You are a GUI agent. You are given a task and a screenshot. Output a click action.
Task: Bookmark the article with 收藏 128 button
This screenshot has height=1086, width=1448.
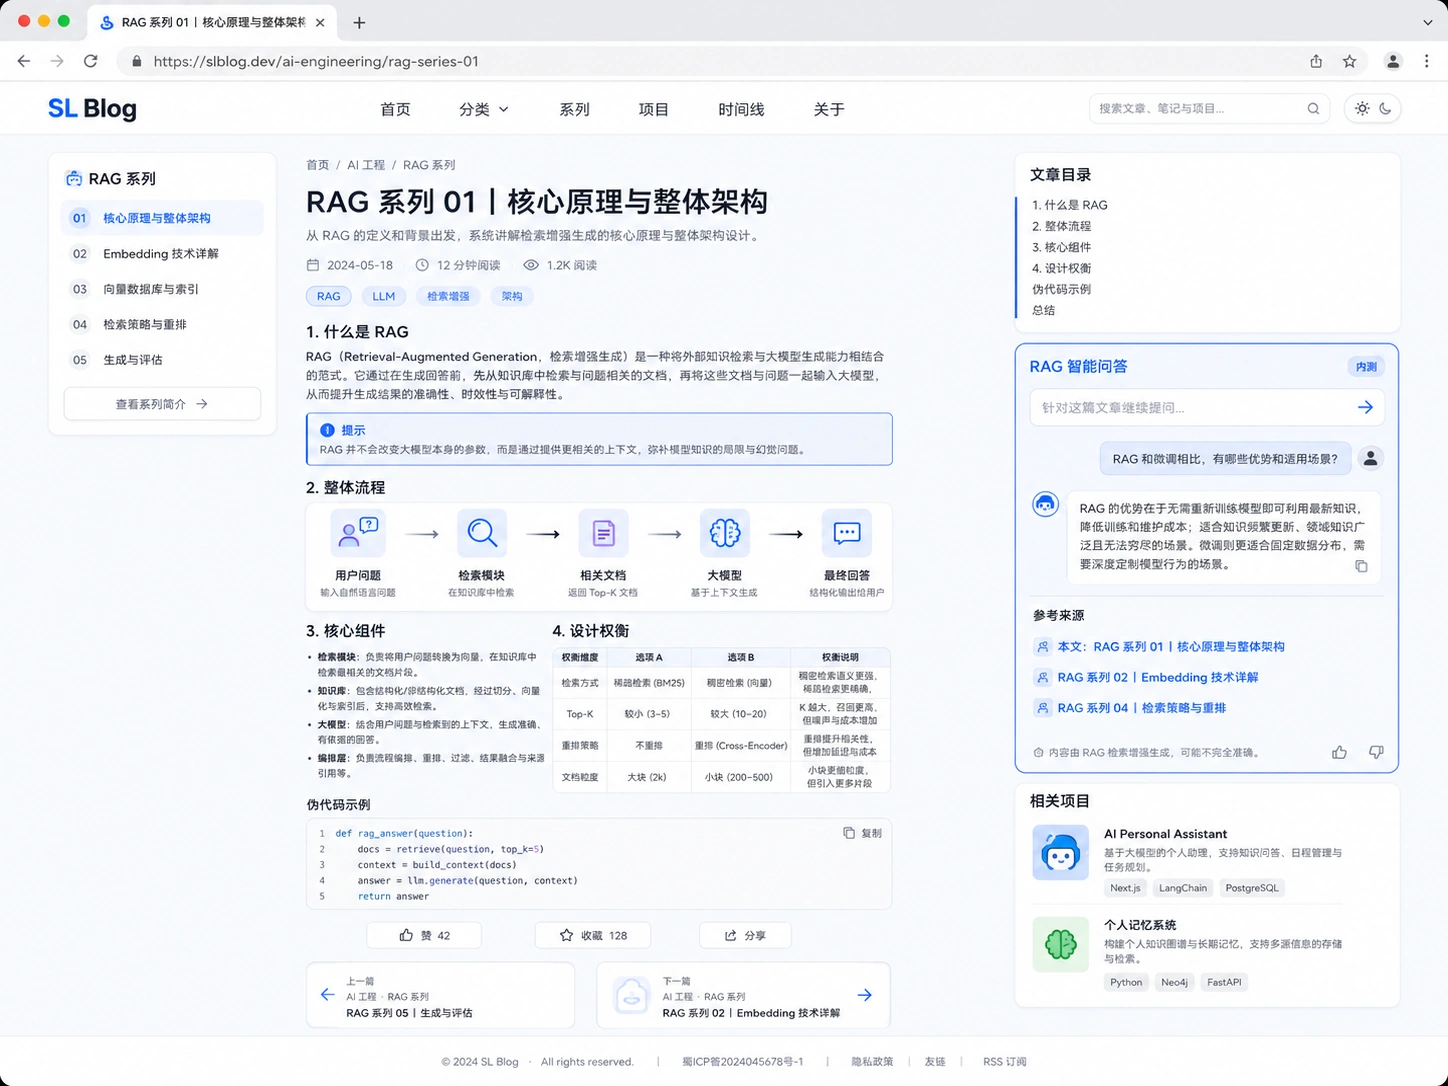(x=593, y=935)
